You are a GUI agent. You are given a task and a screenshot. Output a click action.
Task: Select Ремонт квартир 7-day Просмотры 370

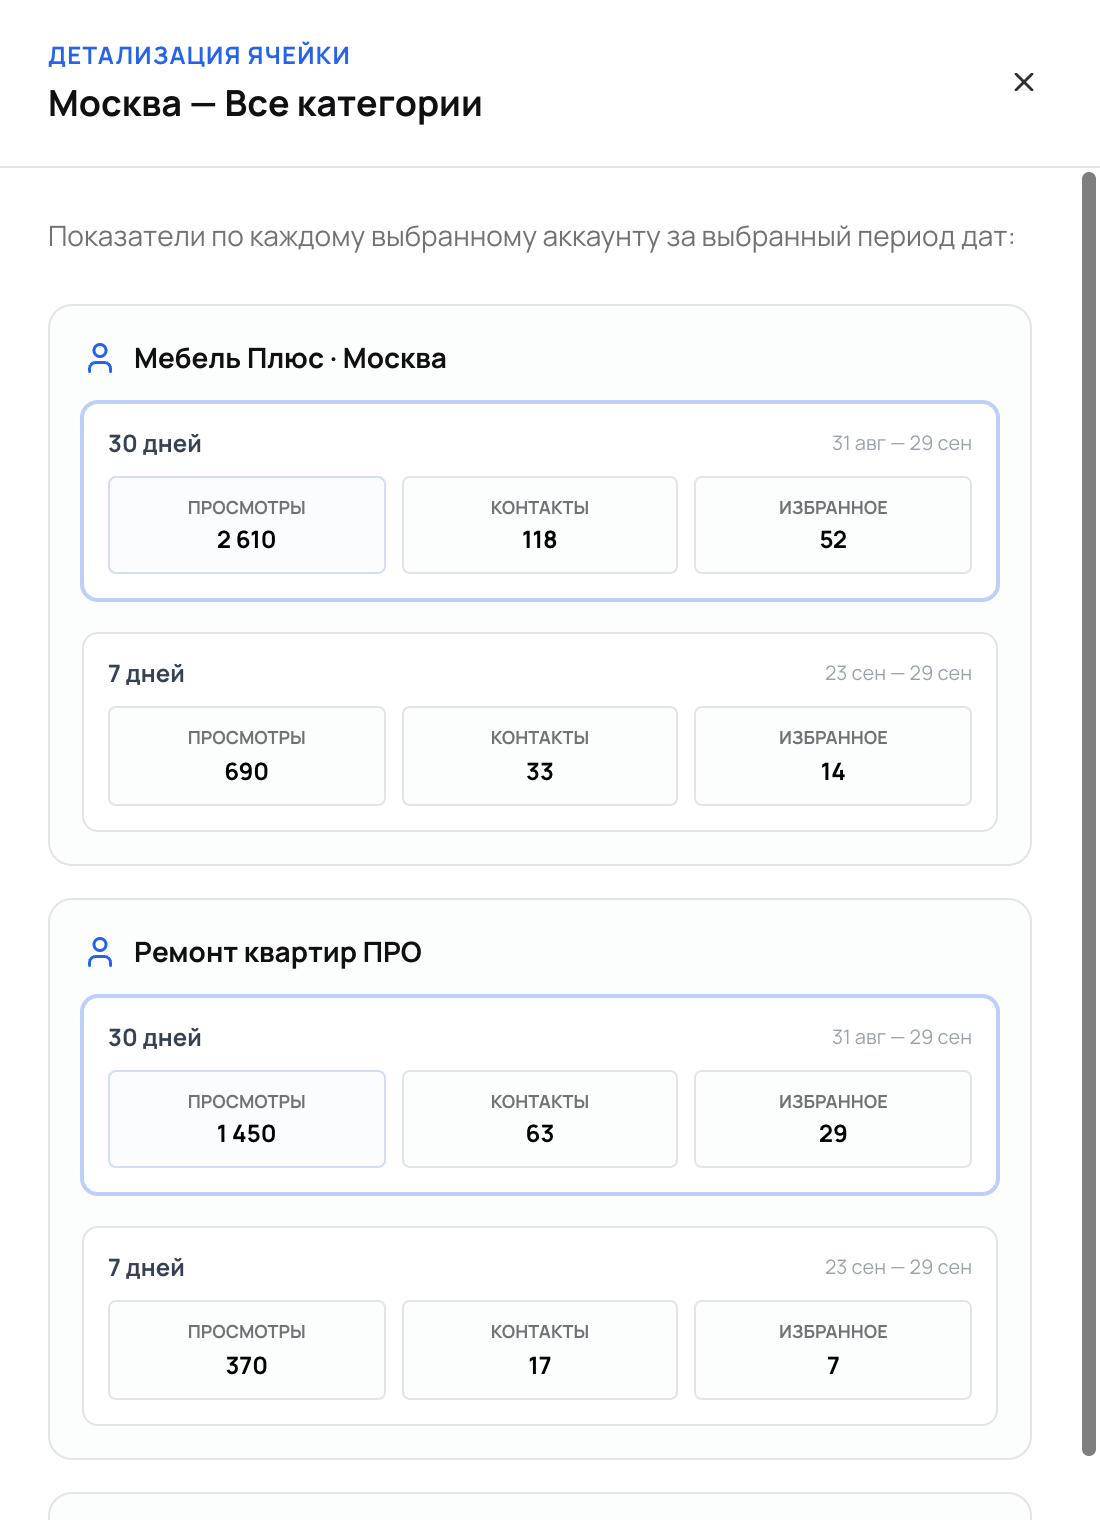[x=247, y=1350]
